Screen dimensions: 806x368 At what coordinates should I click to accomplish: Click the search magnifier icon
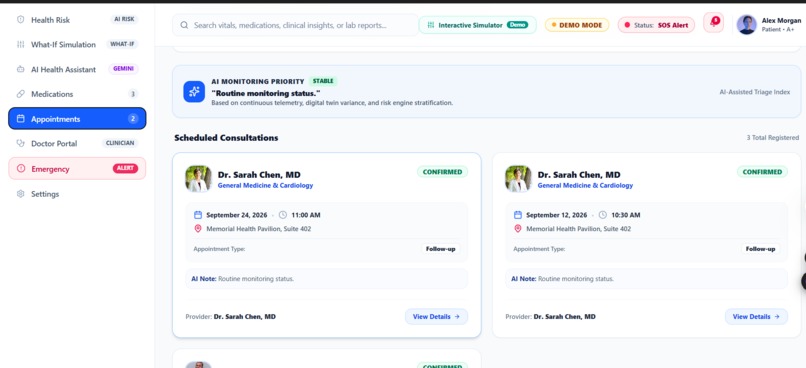point(184,25)
